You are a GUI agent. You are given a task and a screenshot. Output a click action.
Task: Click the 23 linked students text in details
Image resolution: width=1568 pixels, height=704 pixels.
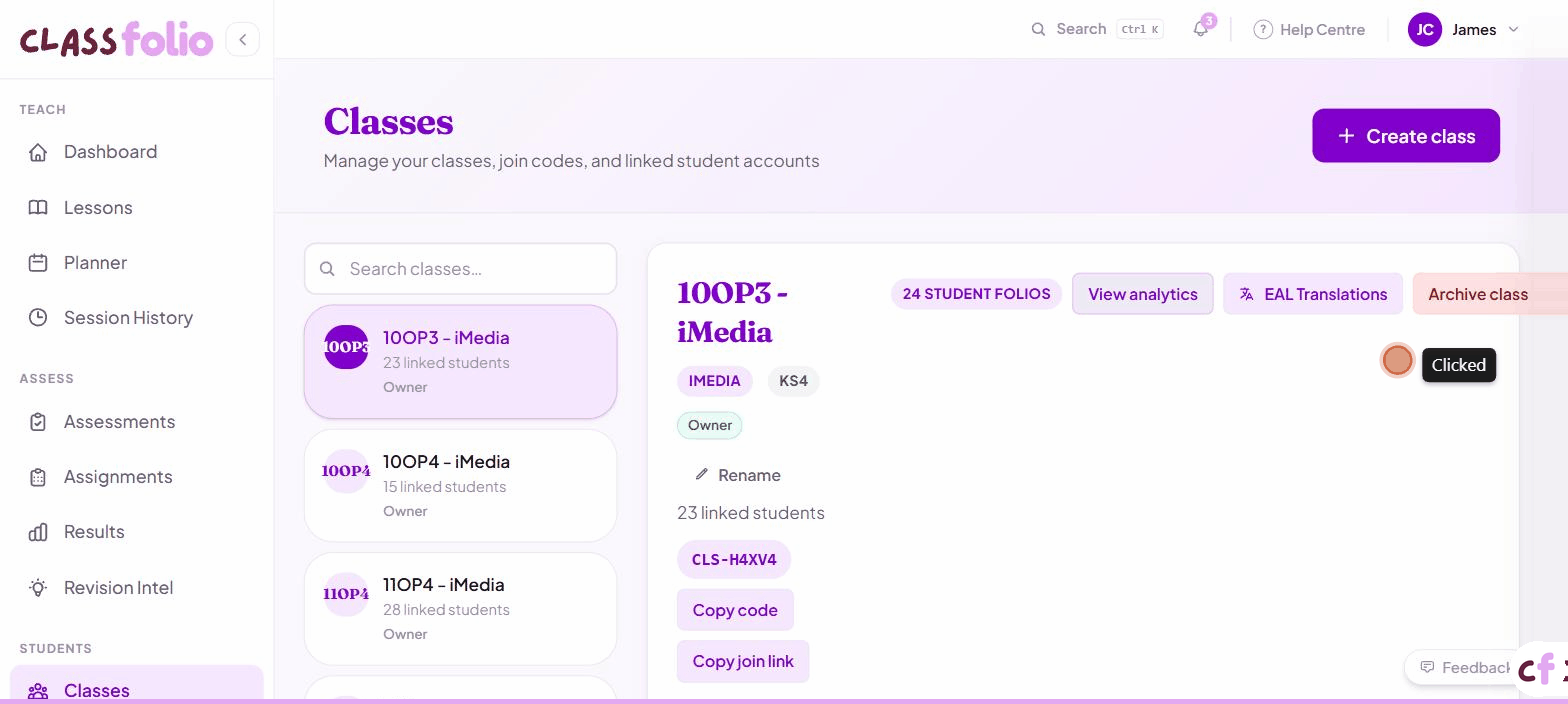(751, 513)
